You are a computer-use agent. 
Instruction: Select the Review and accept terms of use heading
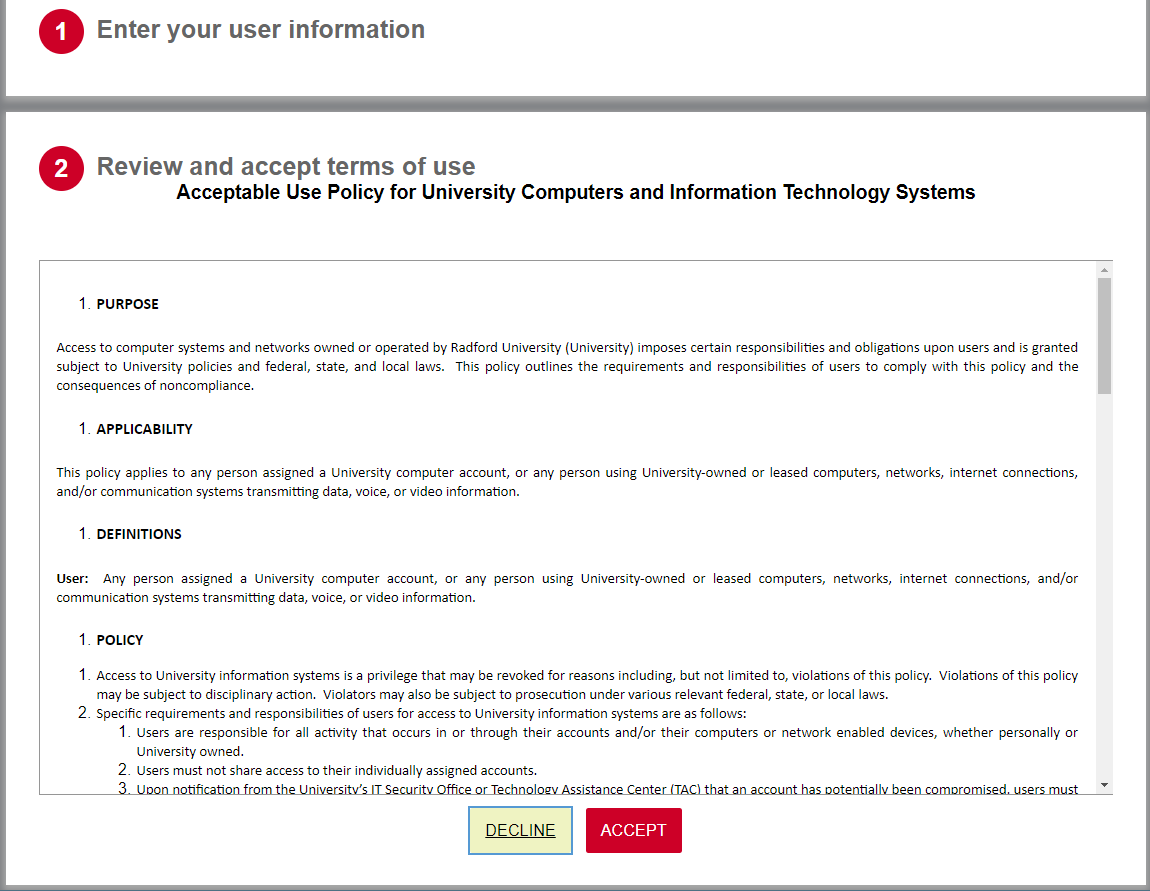[286, 166]
